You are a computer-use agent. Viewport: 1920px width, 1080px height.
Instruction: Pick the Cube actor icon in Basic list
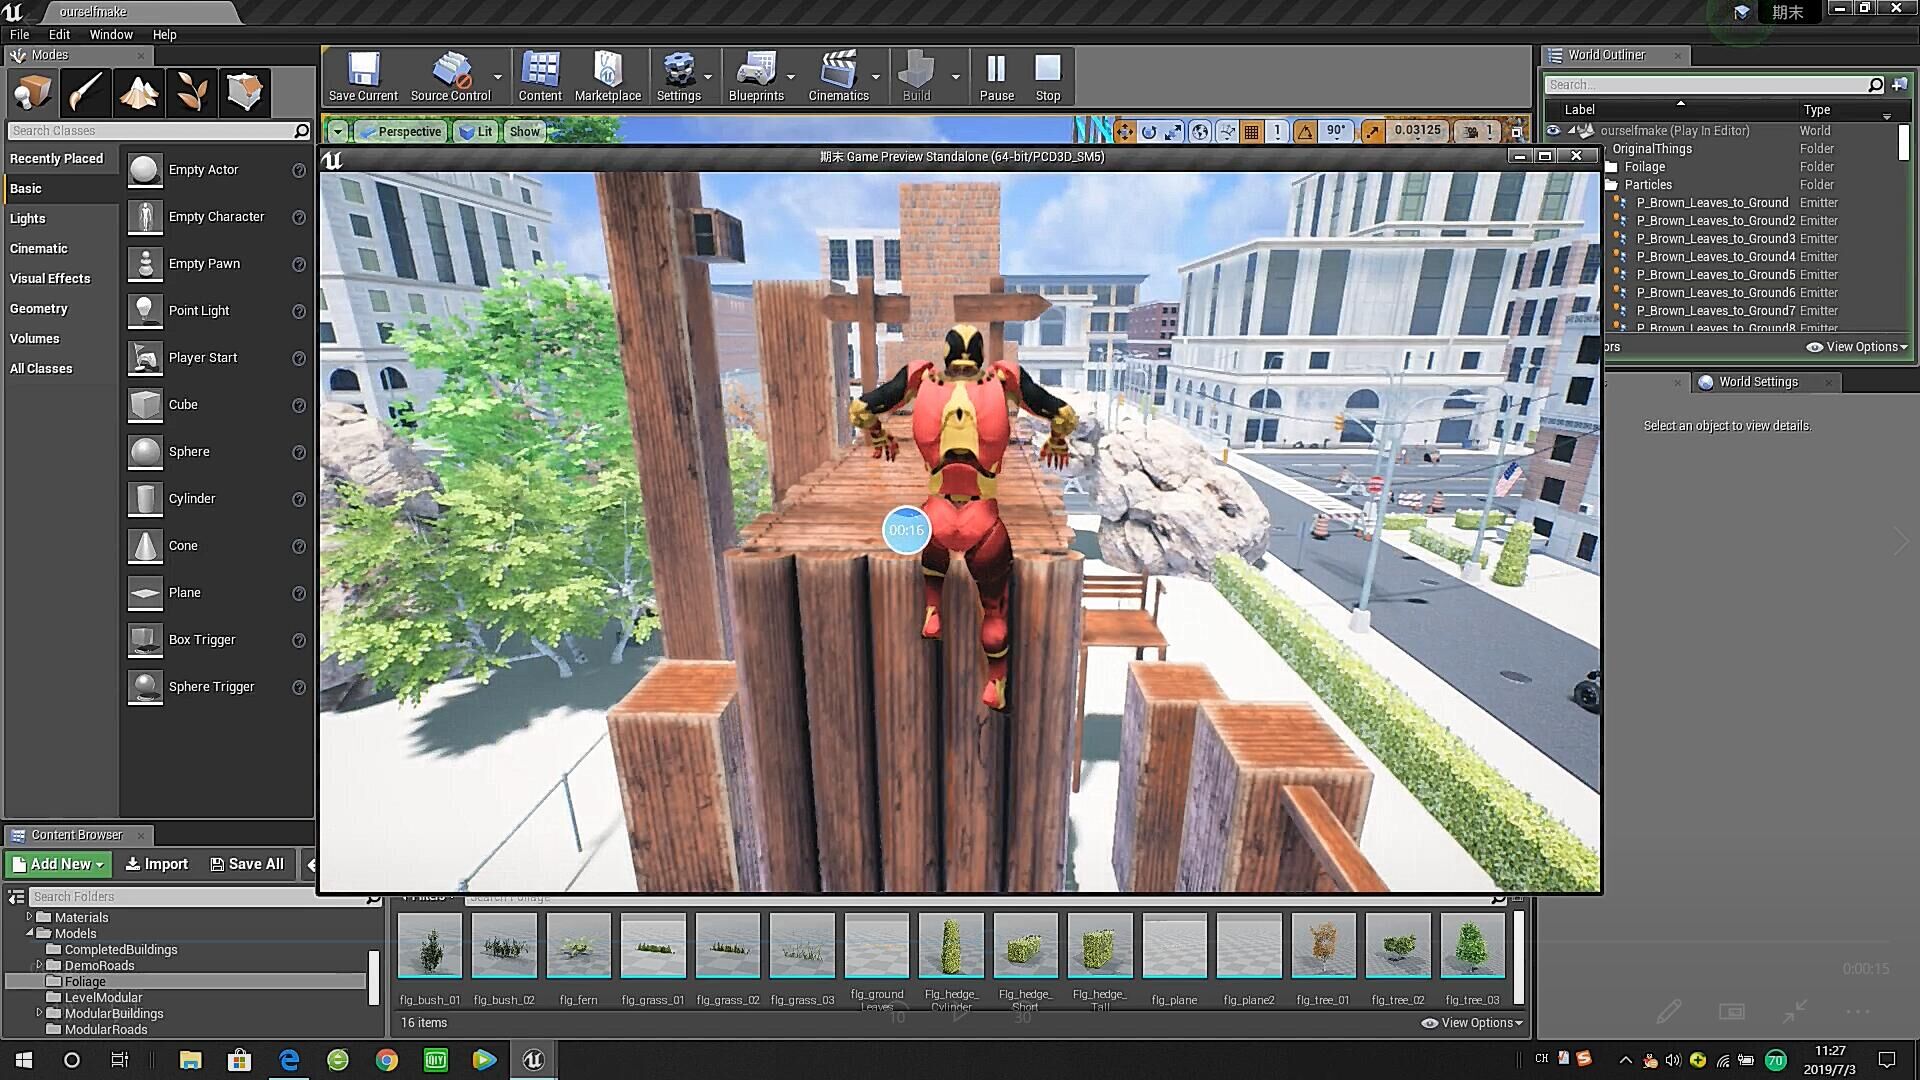point(145,405)
